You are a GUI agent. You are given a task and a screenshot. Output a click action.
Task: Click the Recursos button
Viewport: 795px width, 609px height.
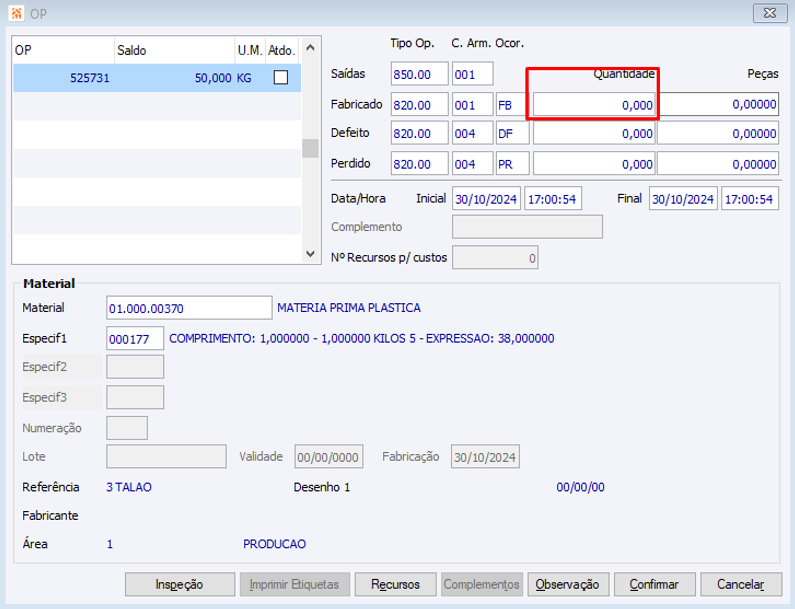(395, 585)
